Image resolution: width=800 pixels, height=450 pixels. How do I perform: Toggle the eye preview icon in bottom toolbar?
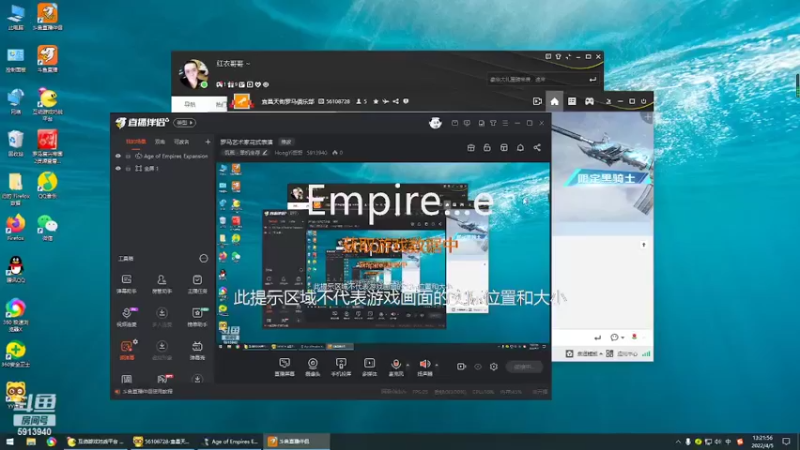point(478,366)
